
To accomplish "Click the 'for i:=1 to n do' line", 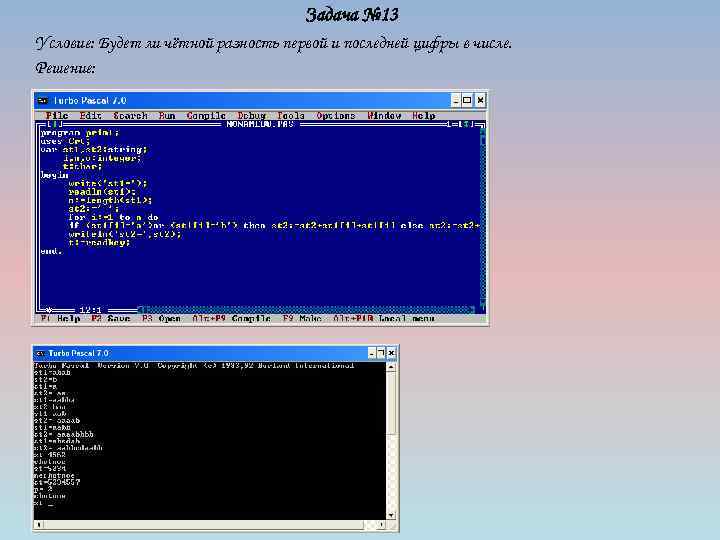I will 113,217.
